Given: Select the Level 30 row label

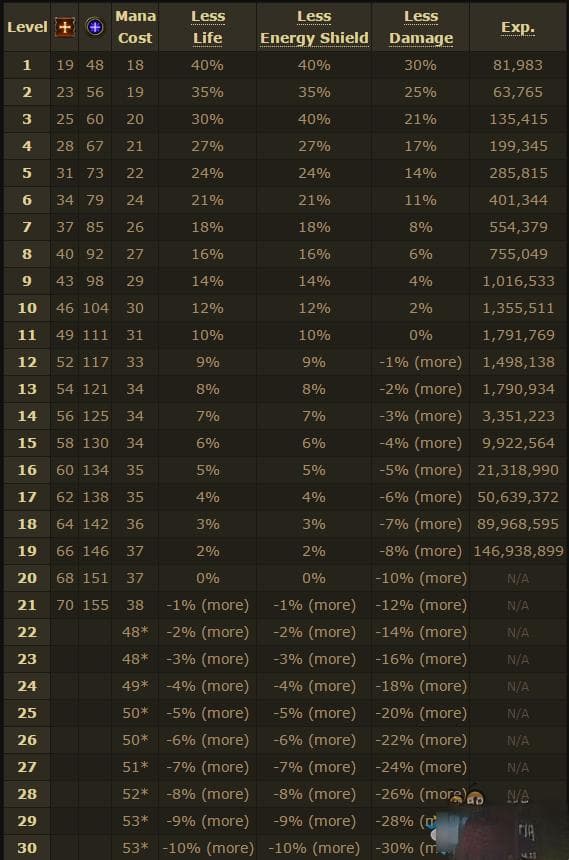Looking at the screenshot, I should tap(27, 848).
